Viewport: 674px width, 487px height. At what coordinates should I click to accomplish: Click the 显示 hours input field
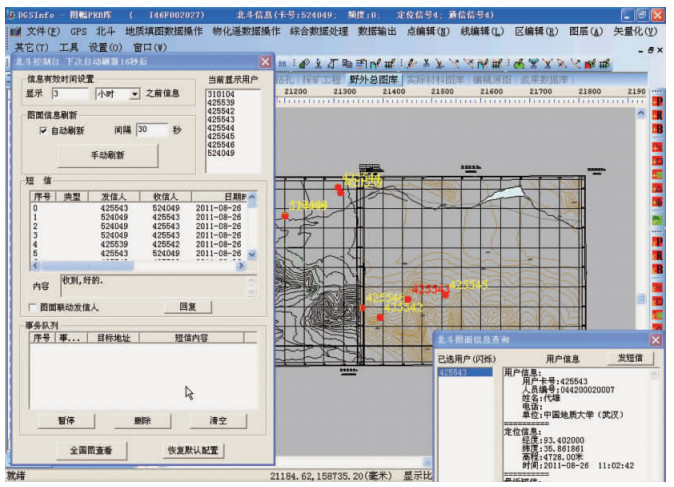tap(70, 94)
